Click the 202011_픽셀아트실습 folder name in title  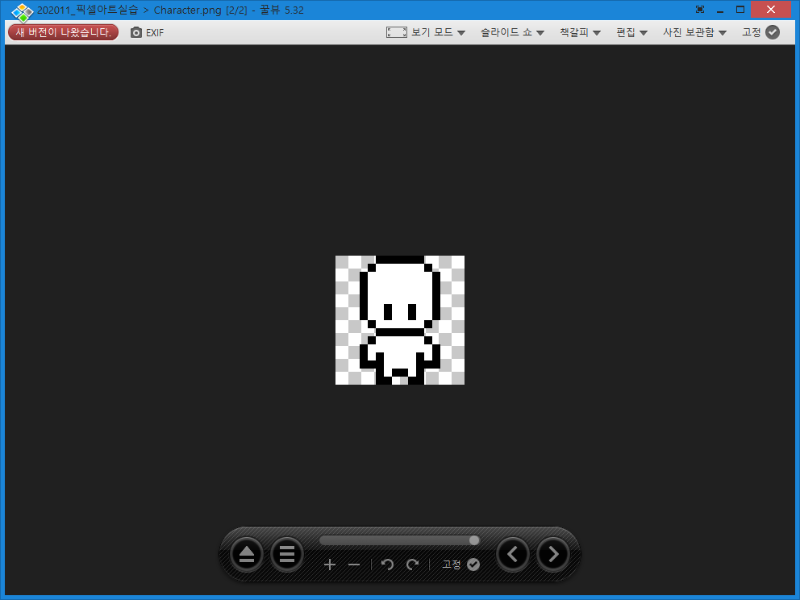(x=87, y=10)
